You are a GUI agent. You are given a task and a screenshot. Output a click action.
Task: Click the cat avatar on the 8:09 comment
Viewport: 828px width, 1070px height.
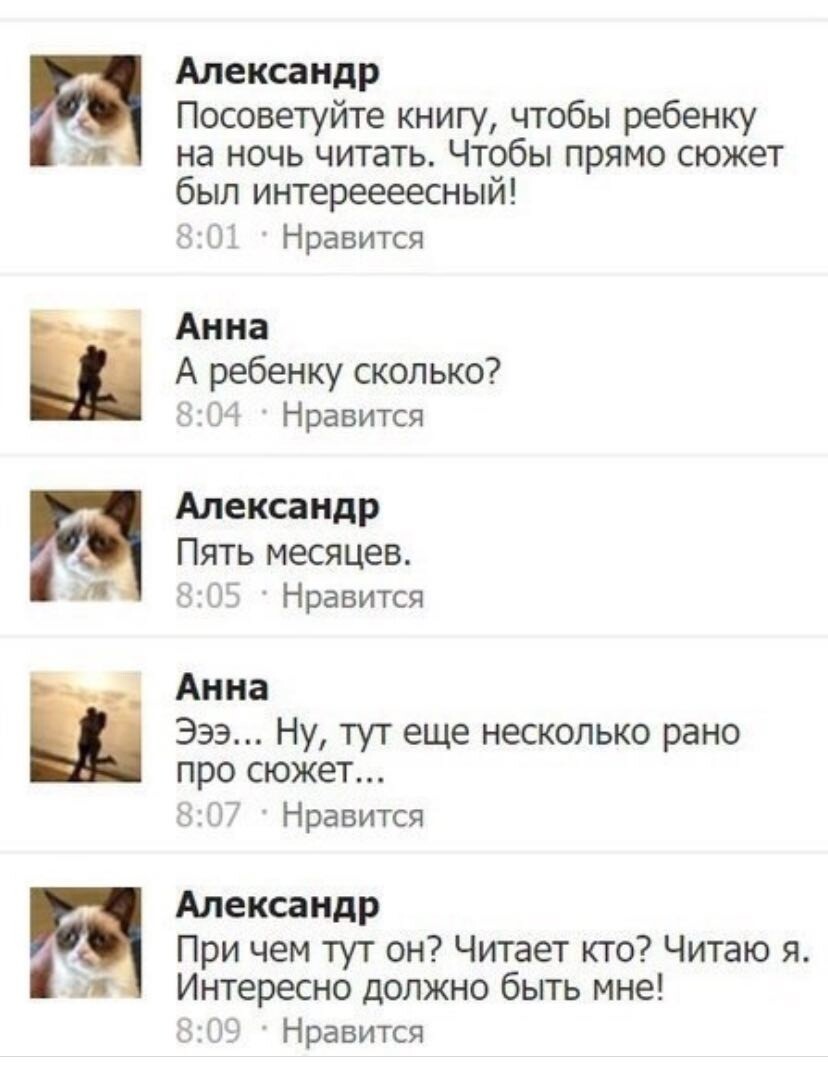point(85,942)
